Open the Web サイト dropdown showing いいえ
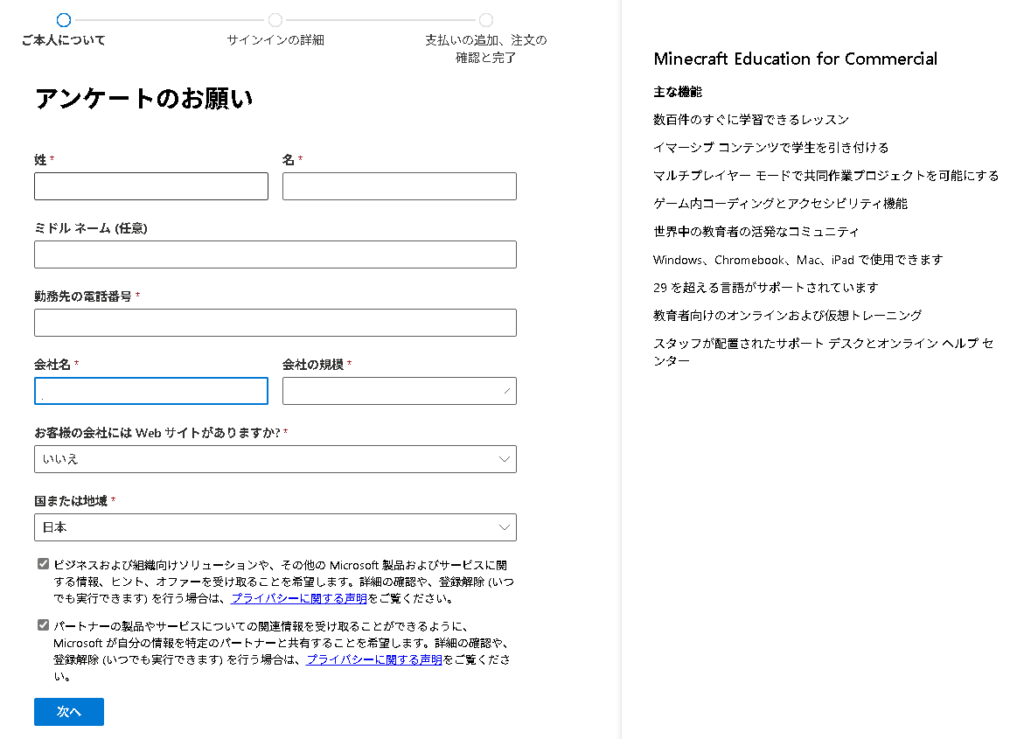 pos(275,459)
